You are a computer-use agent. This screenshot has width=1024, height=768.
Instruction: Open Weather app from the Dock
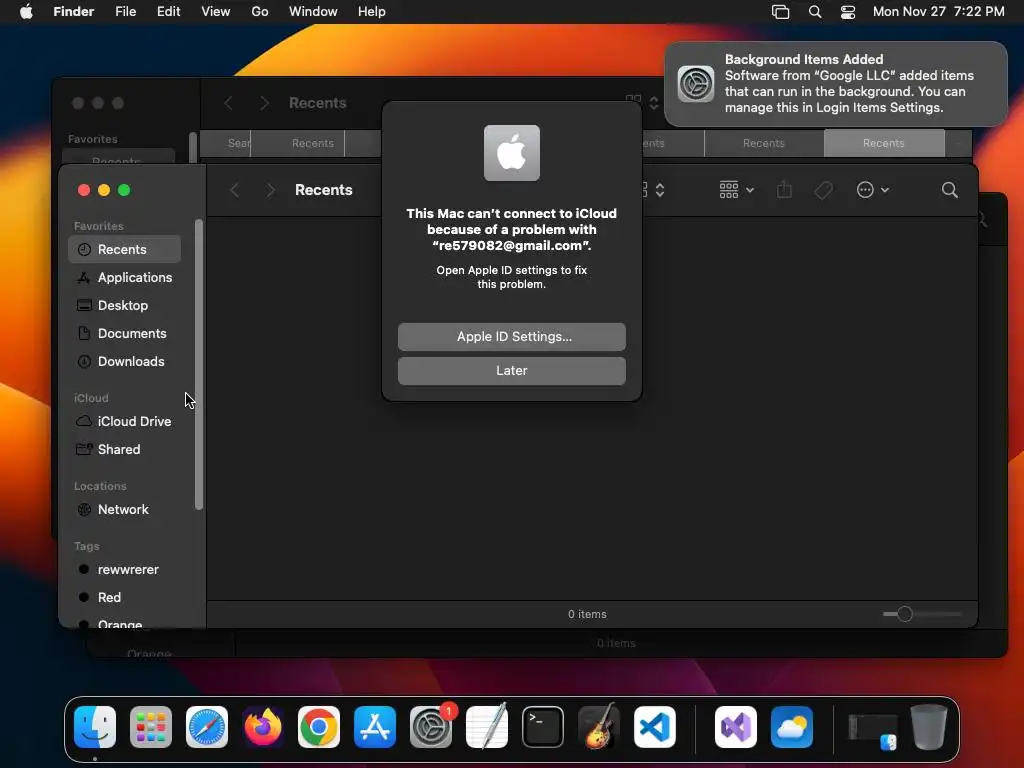792,727
